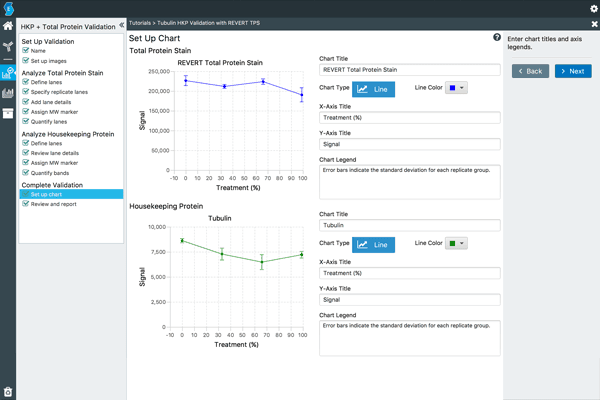Click the help question mark icon
The image size is (600, 400).
pos(497,37)
